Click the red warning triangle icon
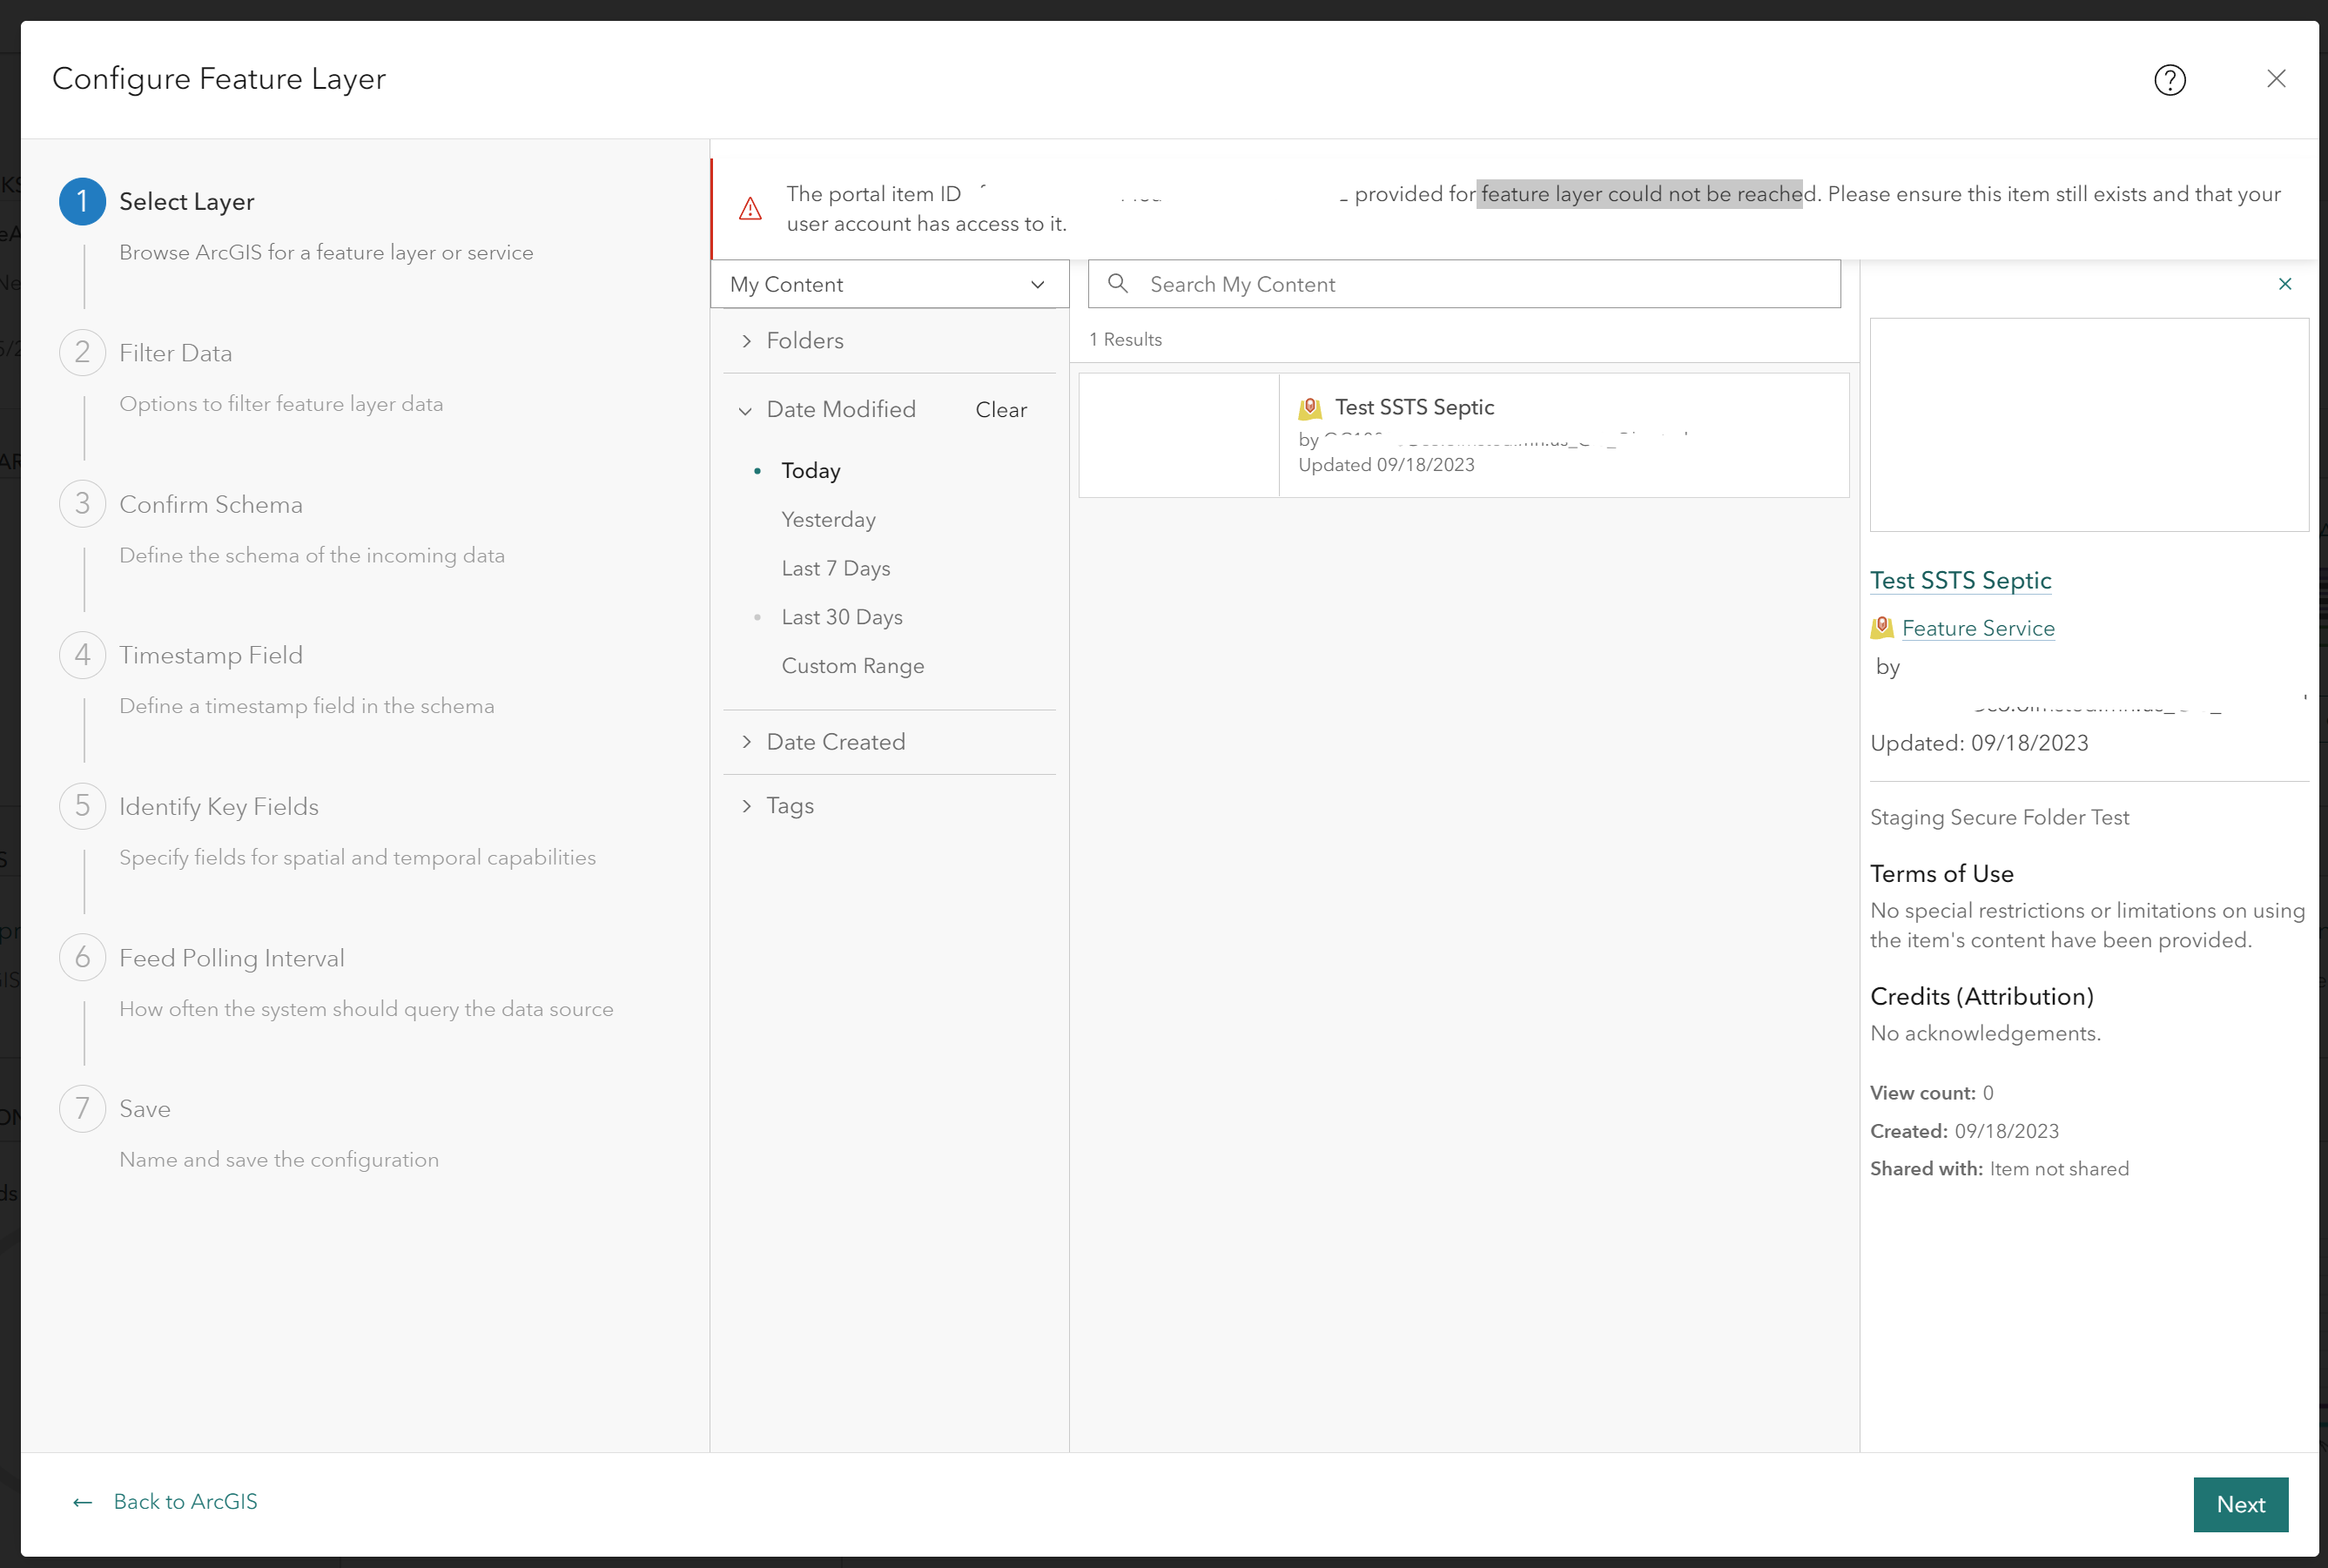Image resolution: width=2328 pixels, height=1568 pixels. click(x=749, y=209)
